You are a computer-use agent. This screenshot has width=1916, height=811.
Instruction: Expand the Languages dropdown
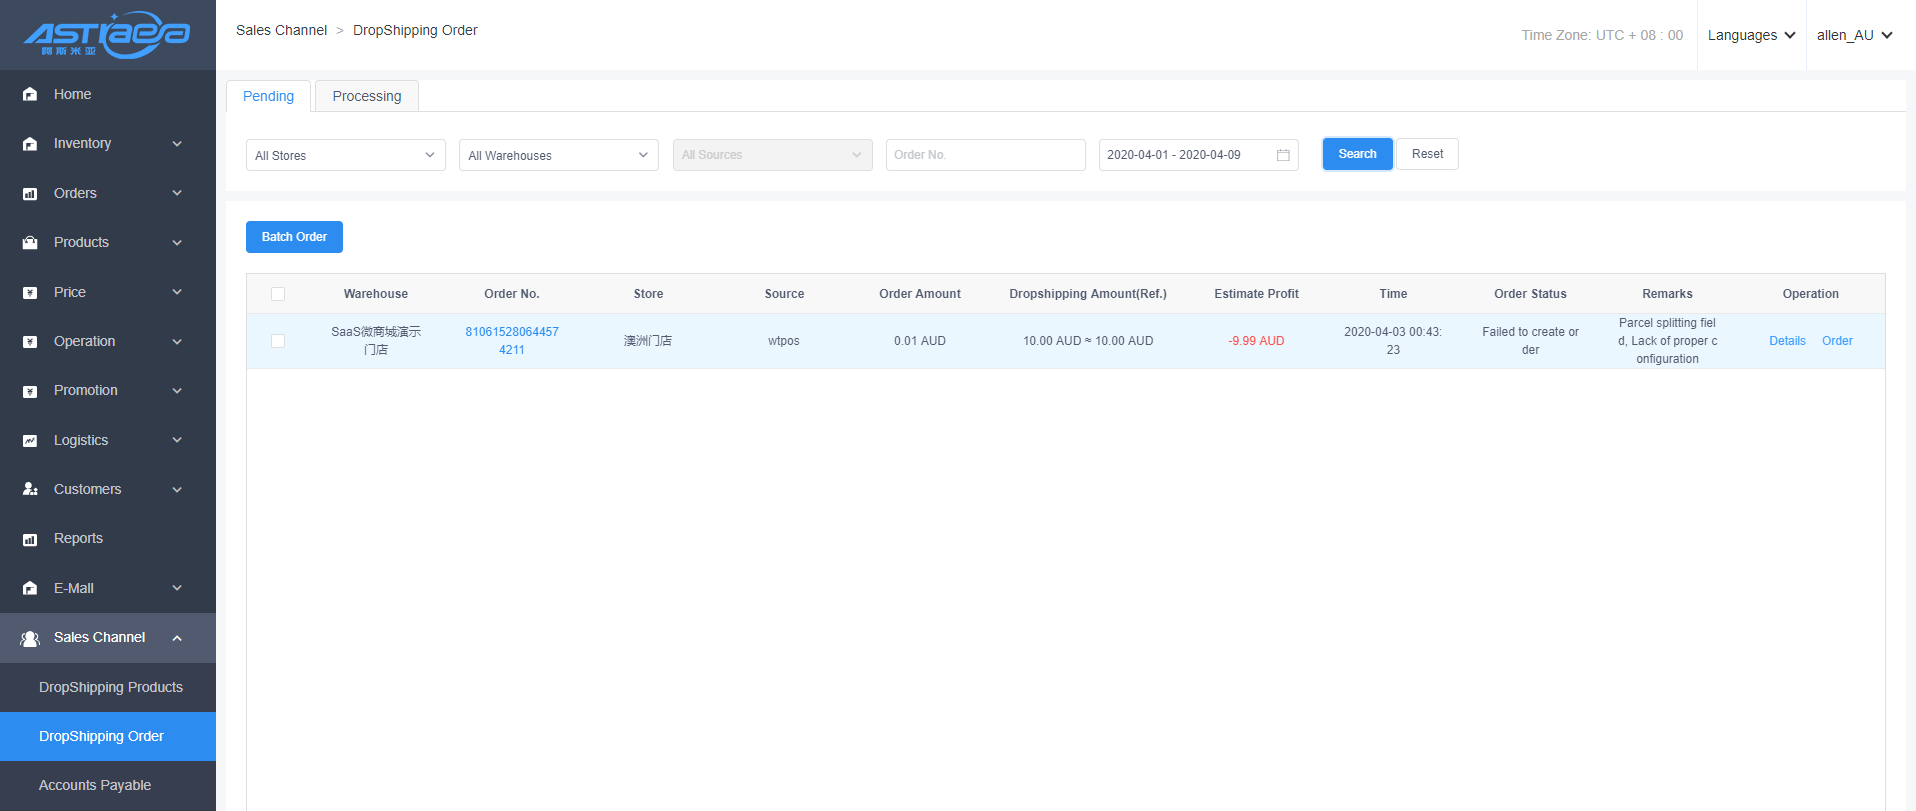click(x=1751, y=35)
